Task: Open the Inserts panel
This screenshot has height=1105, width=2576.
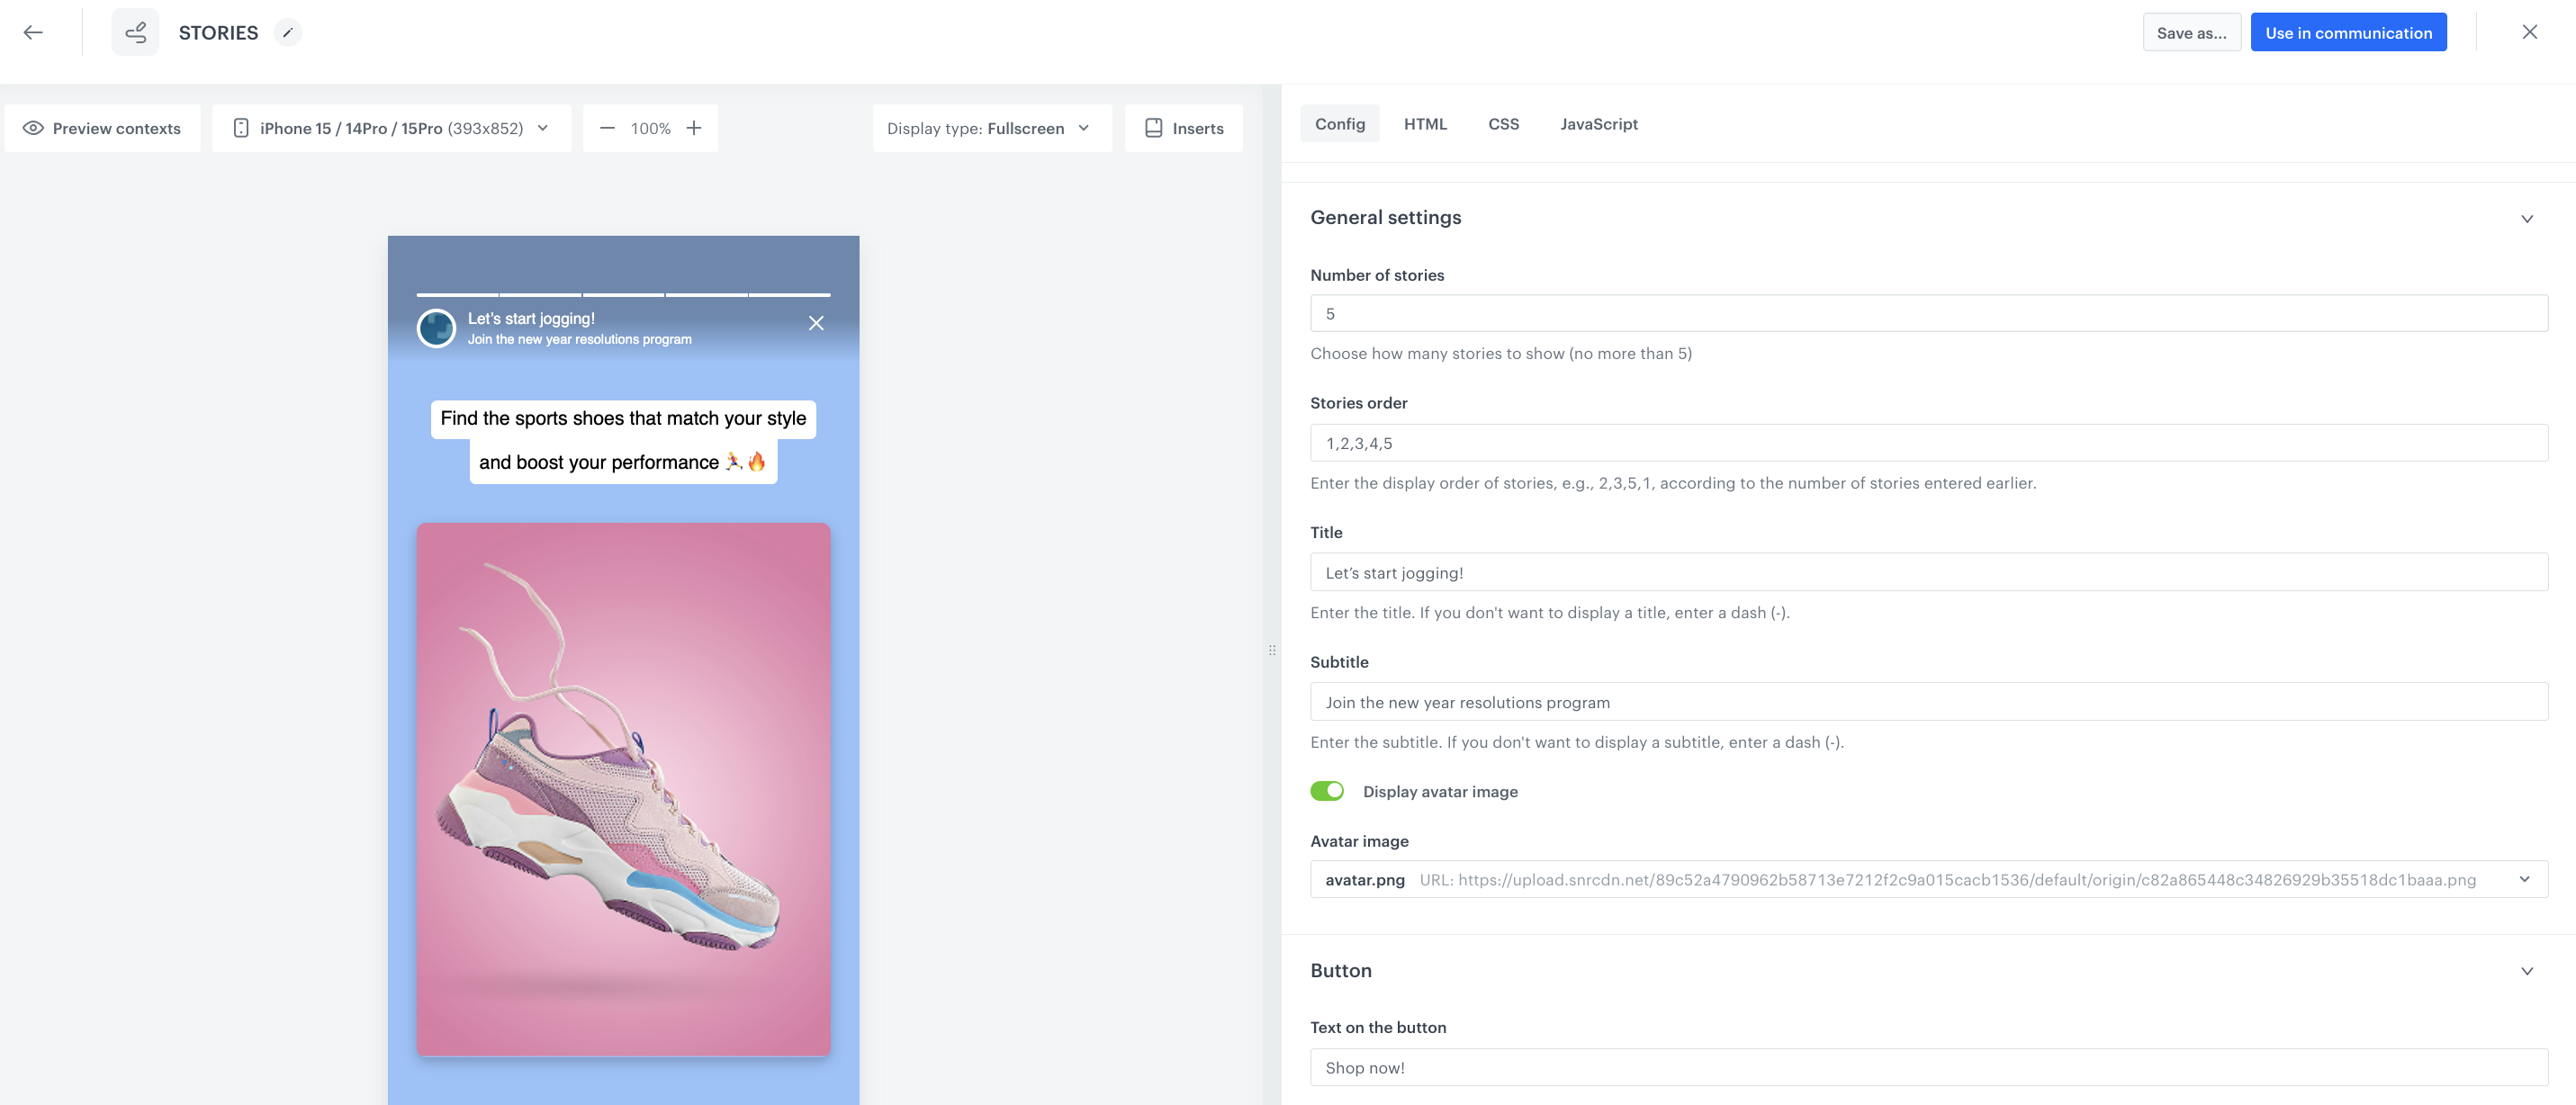Action: coord(1184,127)
